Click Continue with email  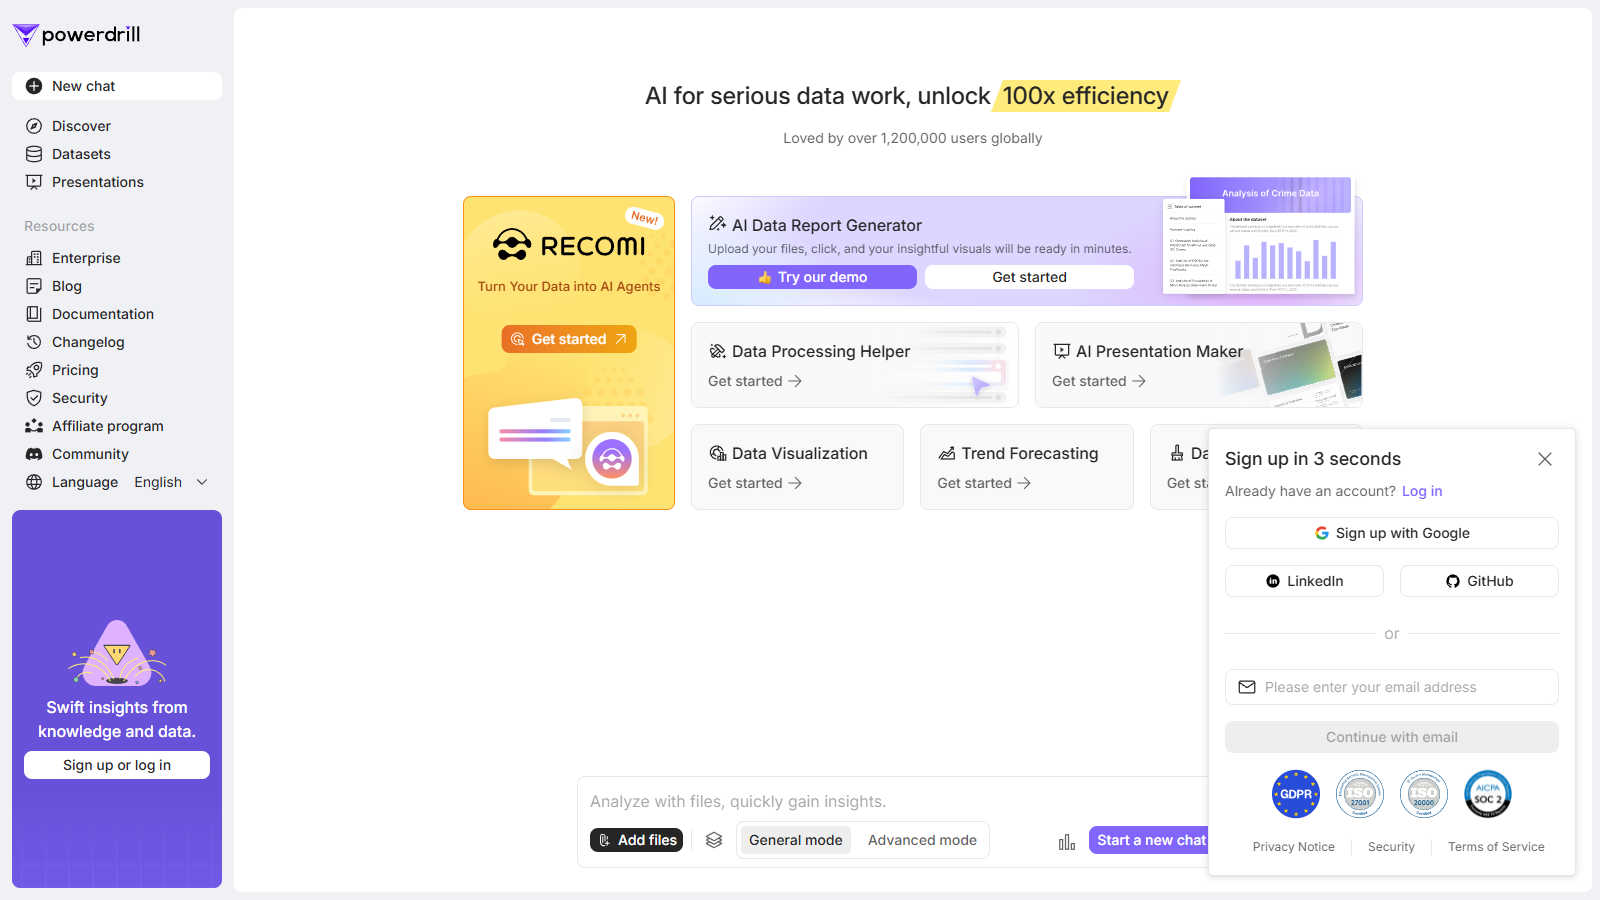coord(1391,737)
